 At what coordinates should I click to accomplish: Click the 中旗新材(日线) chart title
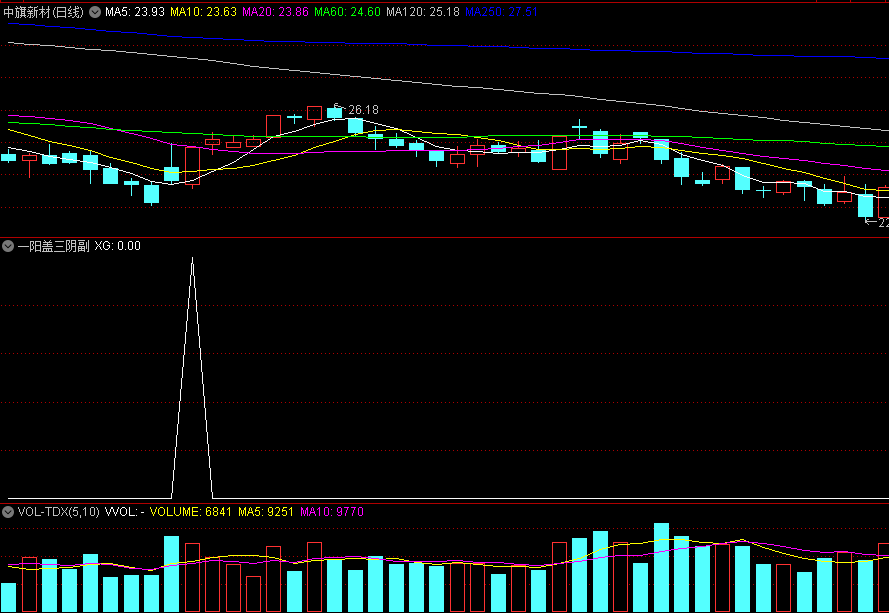point(44,12)
